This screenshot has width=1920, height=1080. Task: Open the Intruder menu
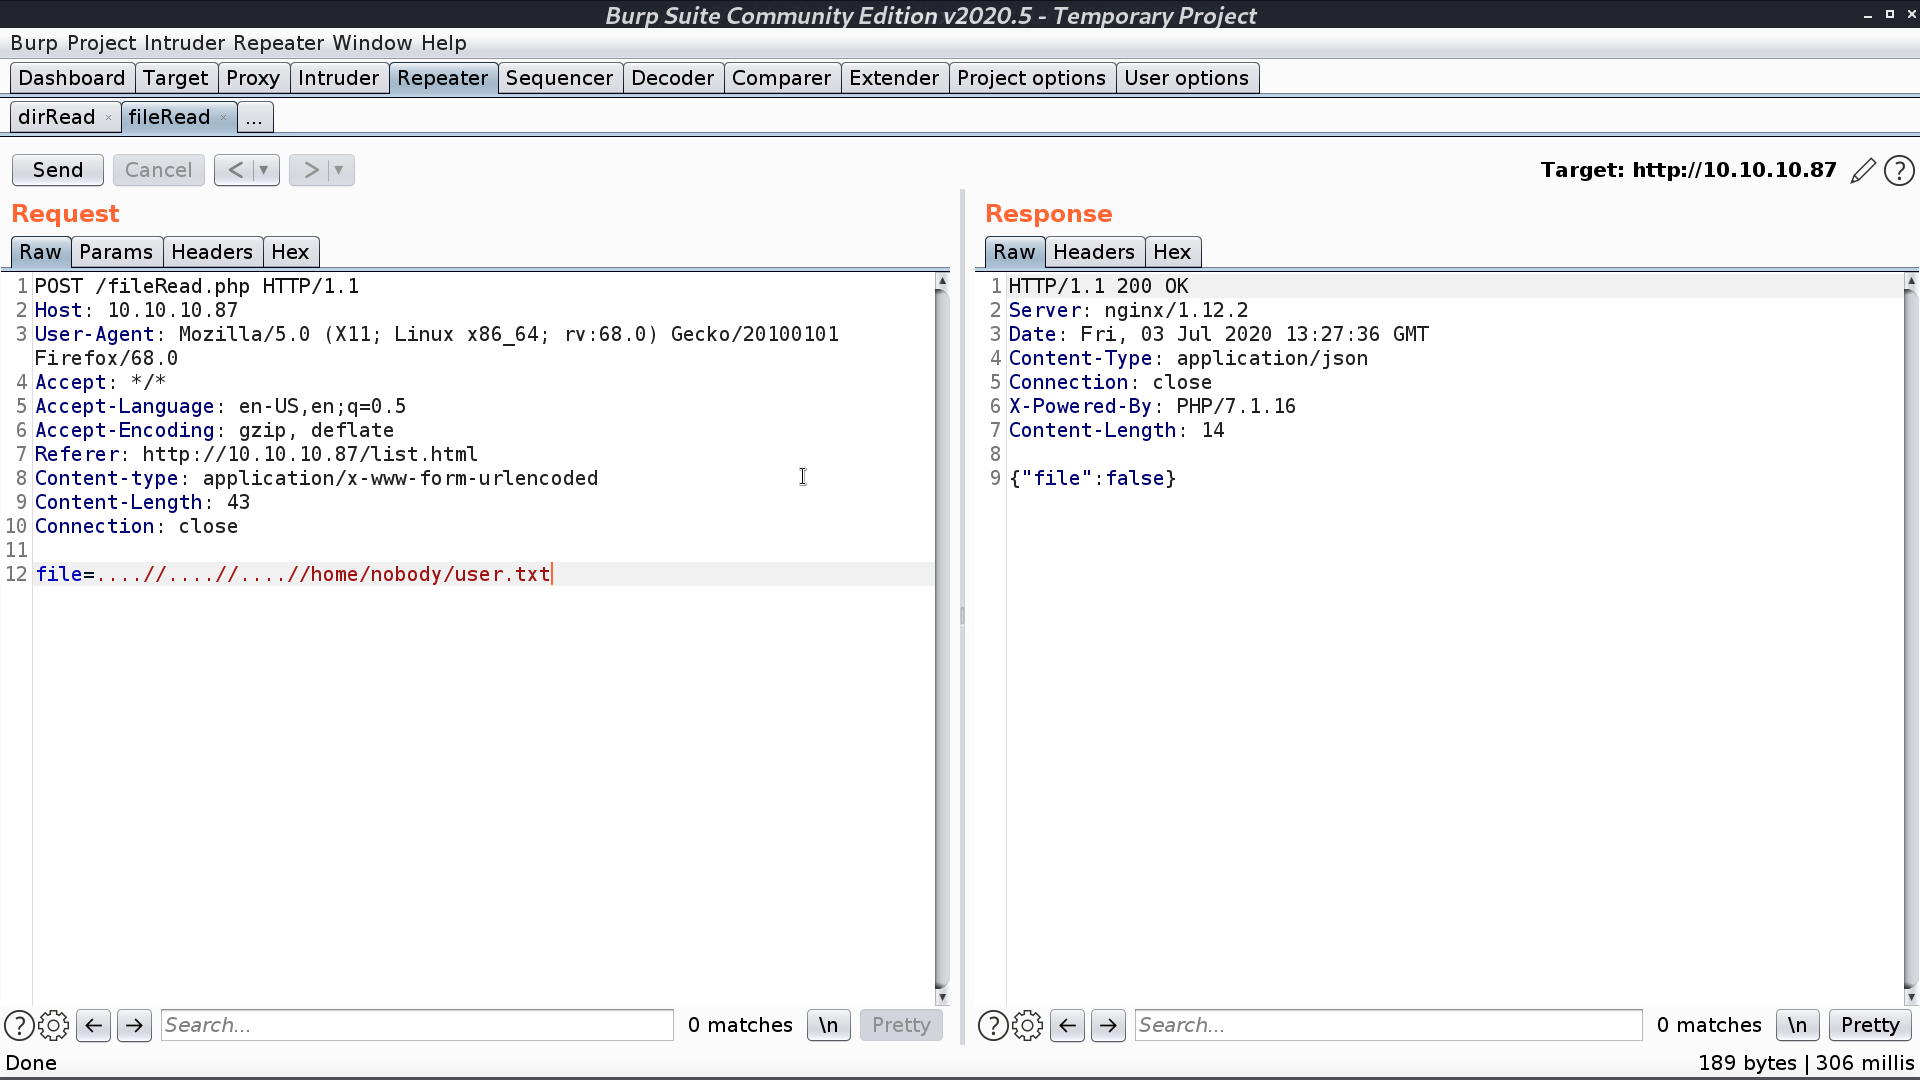tap(183, 42)
